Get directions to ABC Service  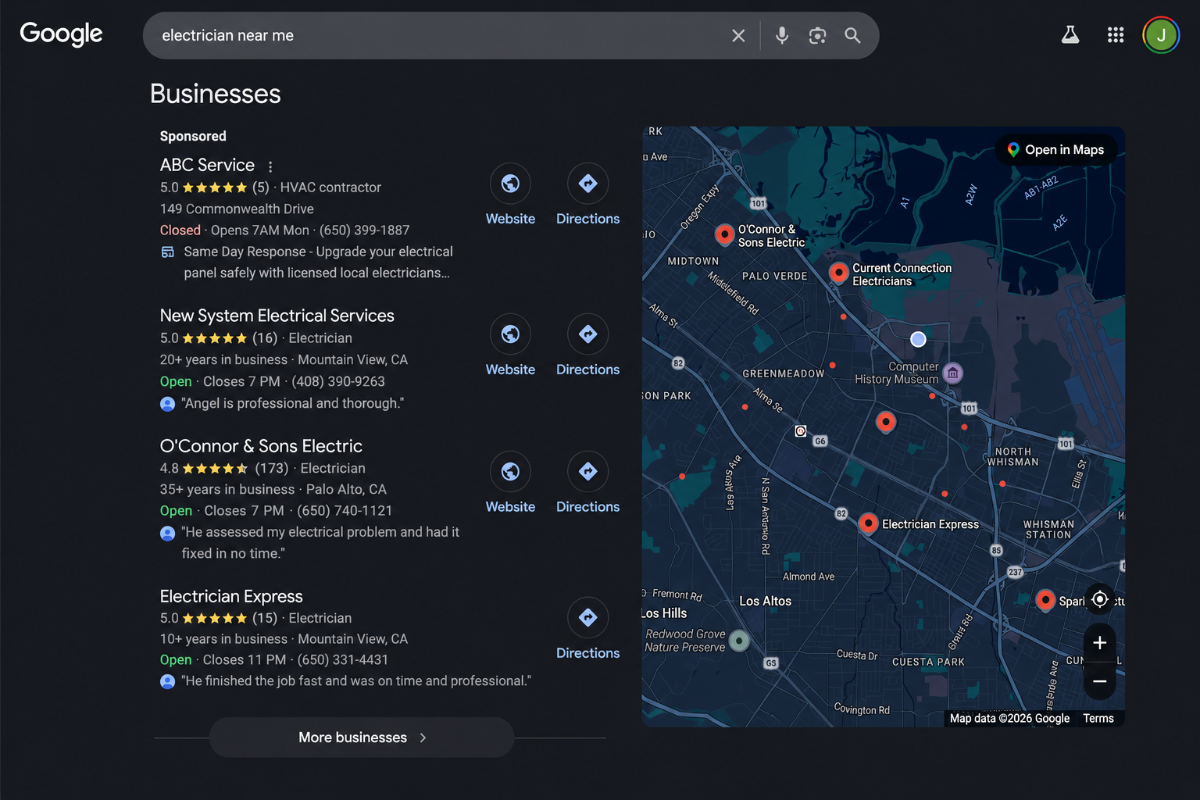(x=588, y=196)
